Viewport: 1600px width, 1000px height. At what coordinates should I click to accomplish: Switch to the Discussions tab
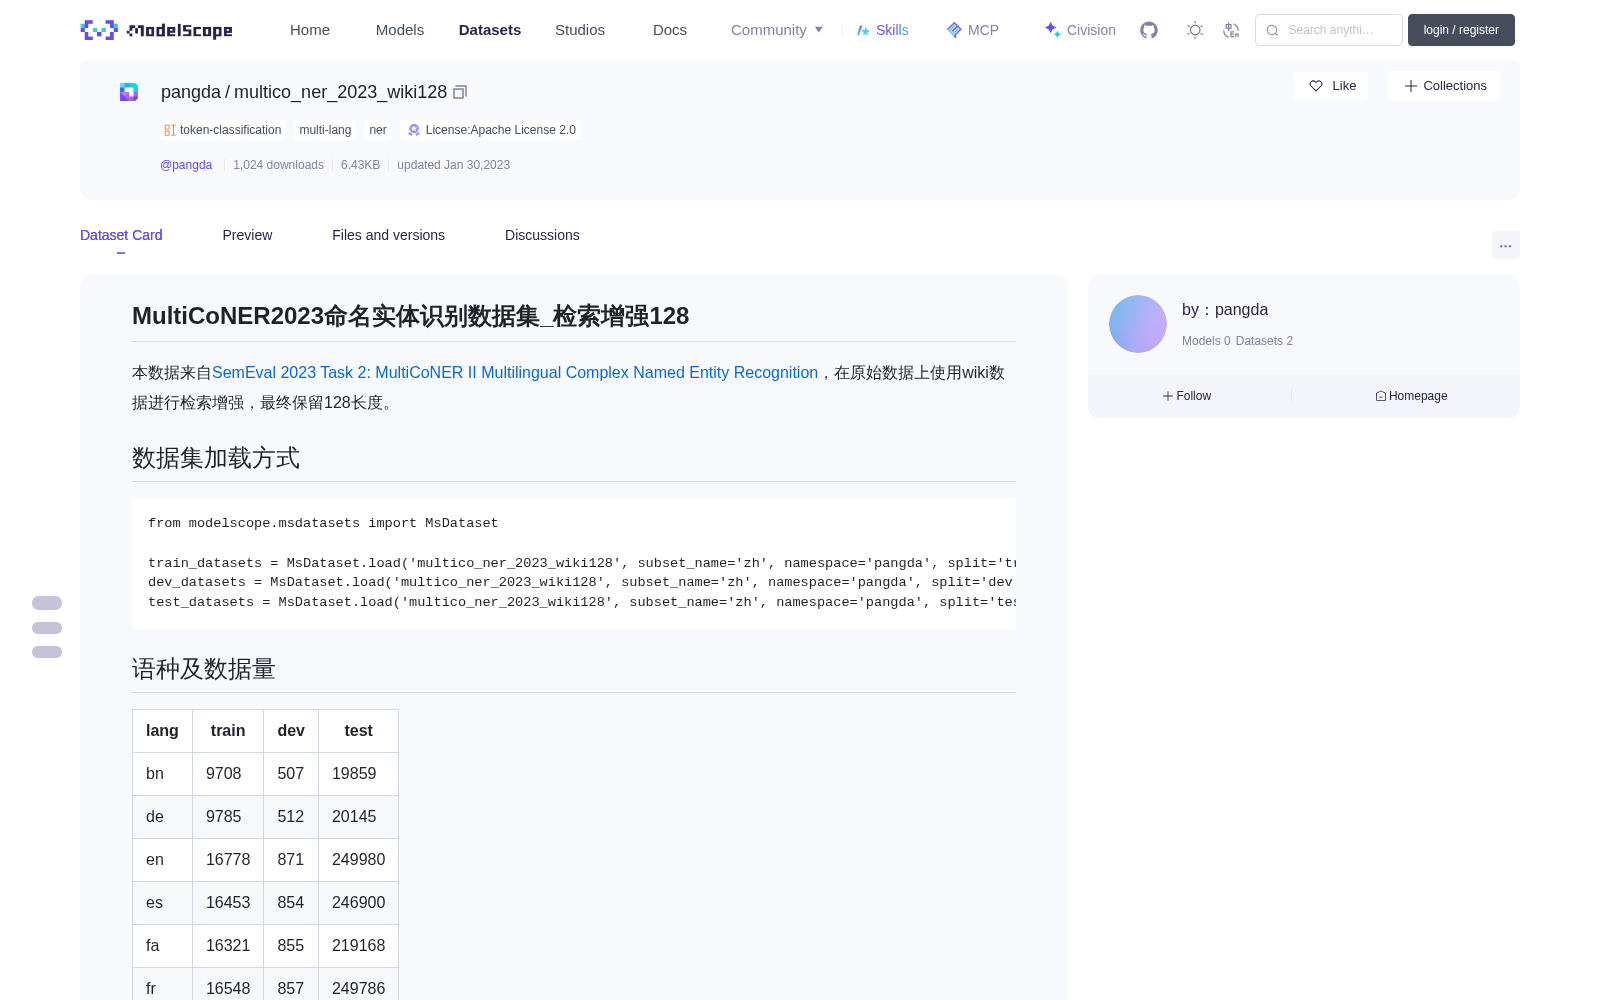click(x=542, y=235)
